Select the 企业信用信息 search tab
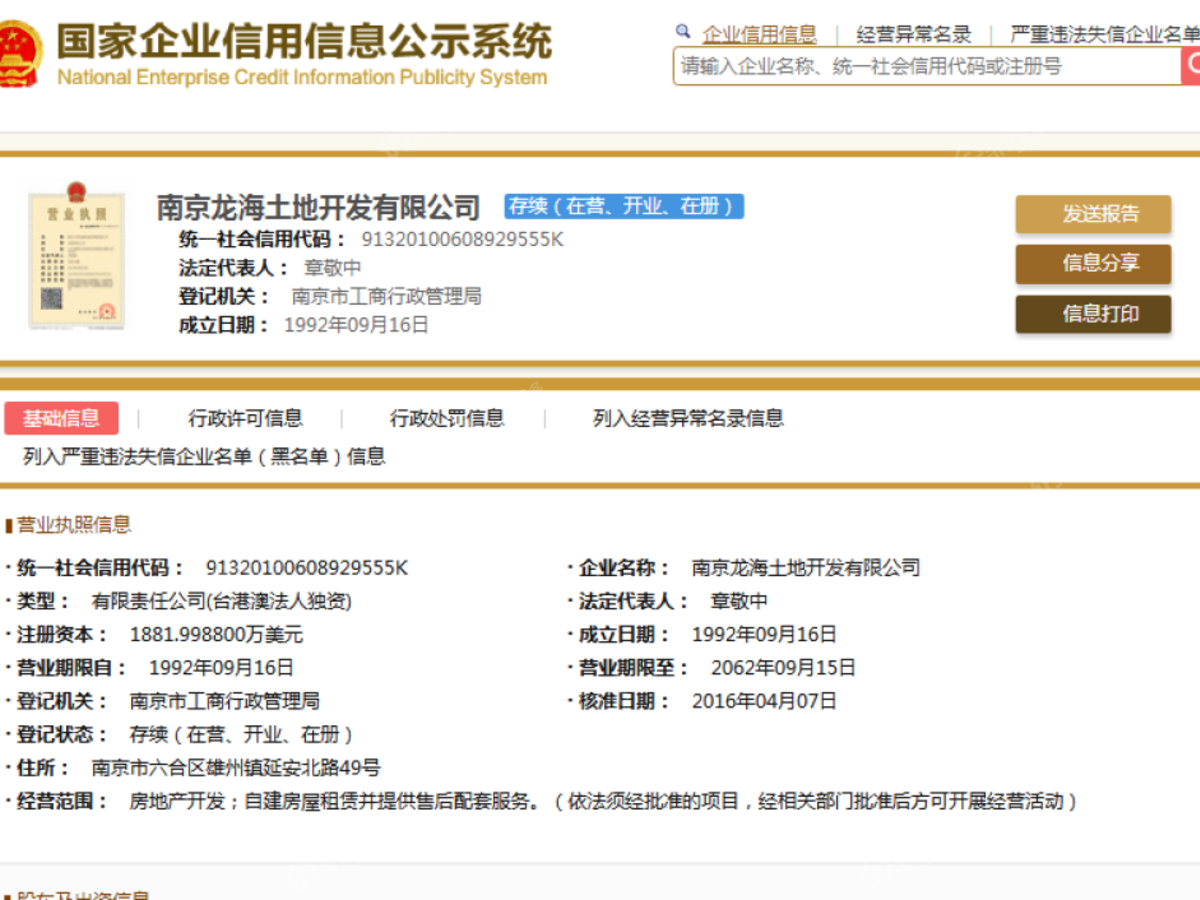The image size is (1200, 900). tap(760, 34)
